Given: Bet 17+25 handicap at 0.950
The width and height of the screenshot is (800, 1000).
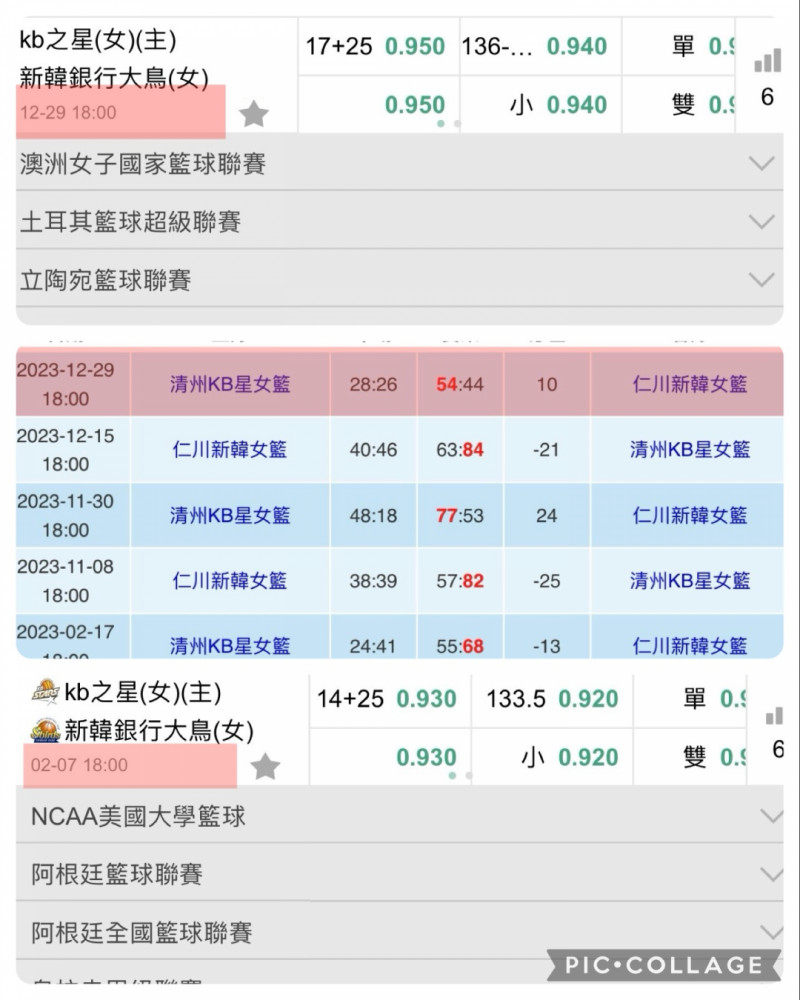Looking at the screenshot, I should (378, 46).
